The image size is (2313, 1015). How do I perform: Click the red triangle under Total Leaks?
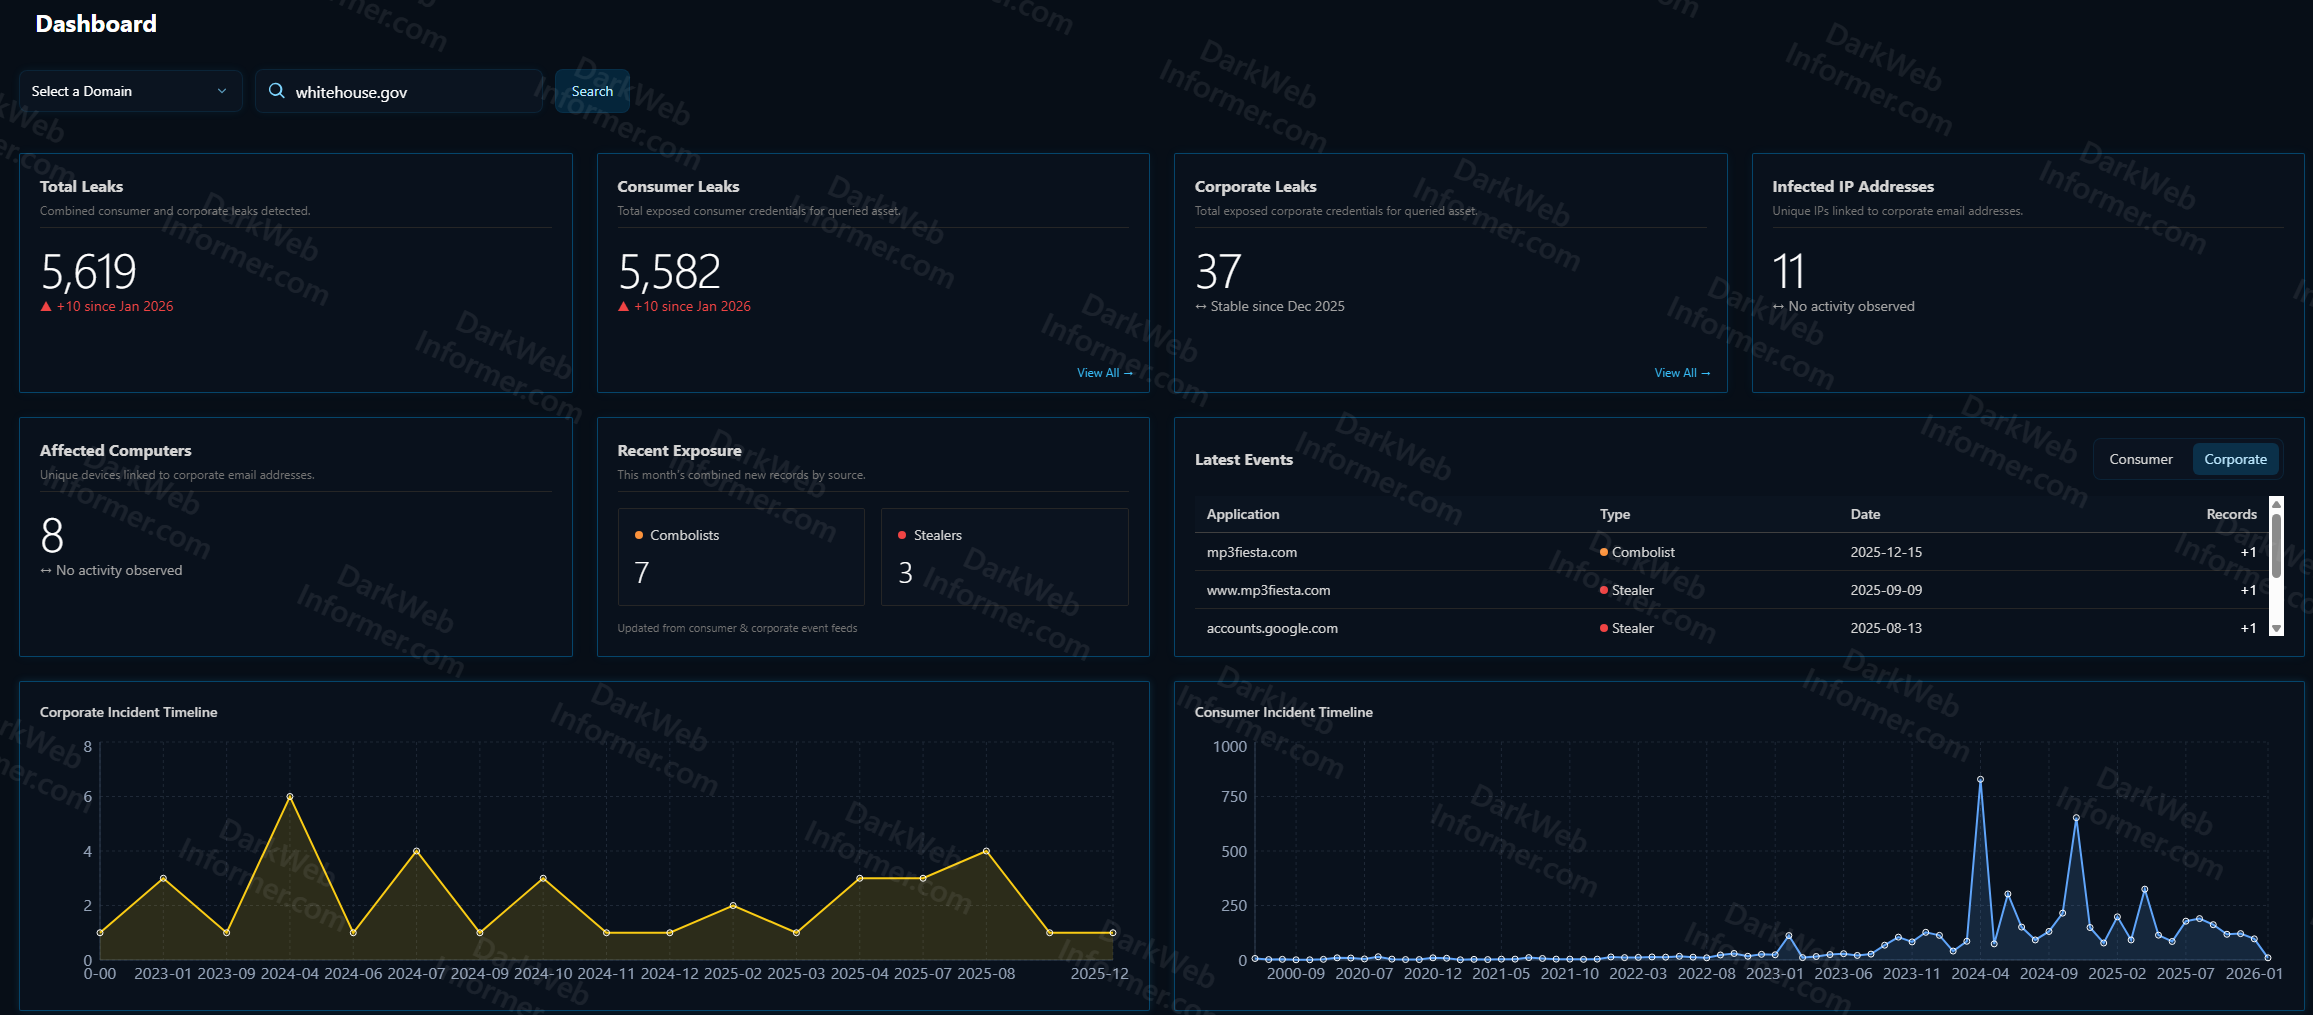pos(46,307)
